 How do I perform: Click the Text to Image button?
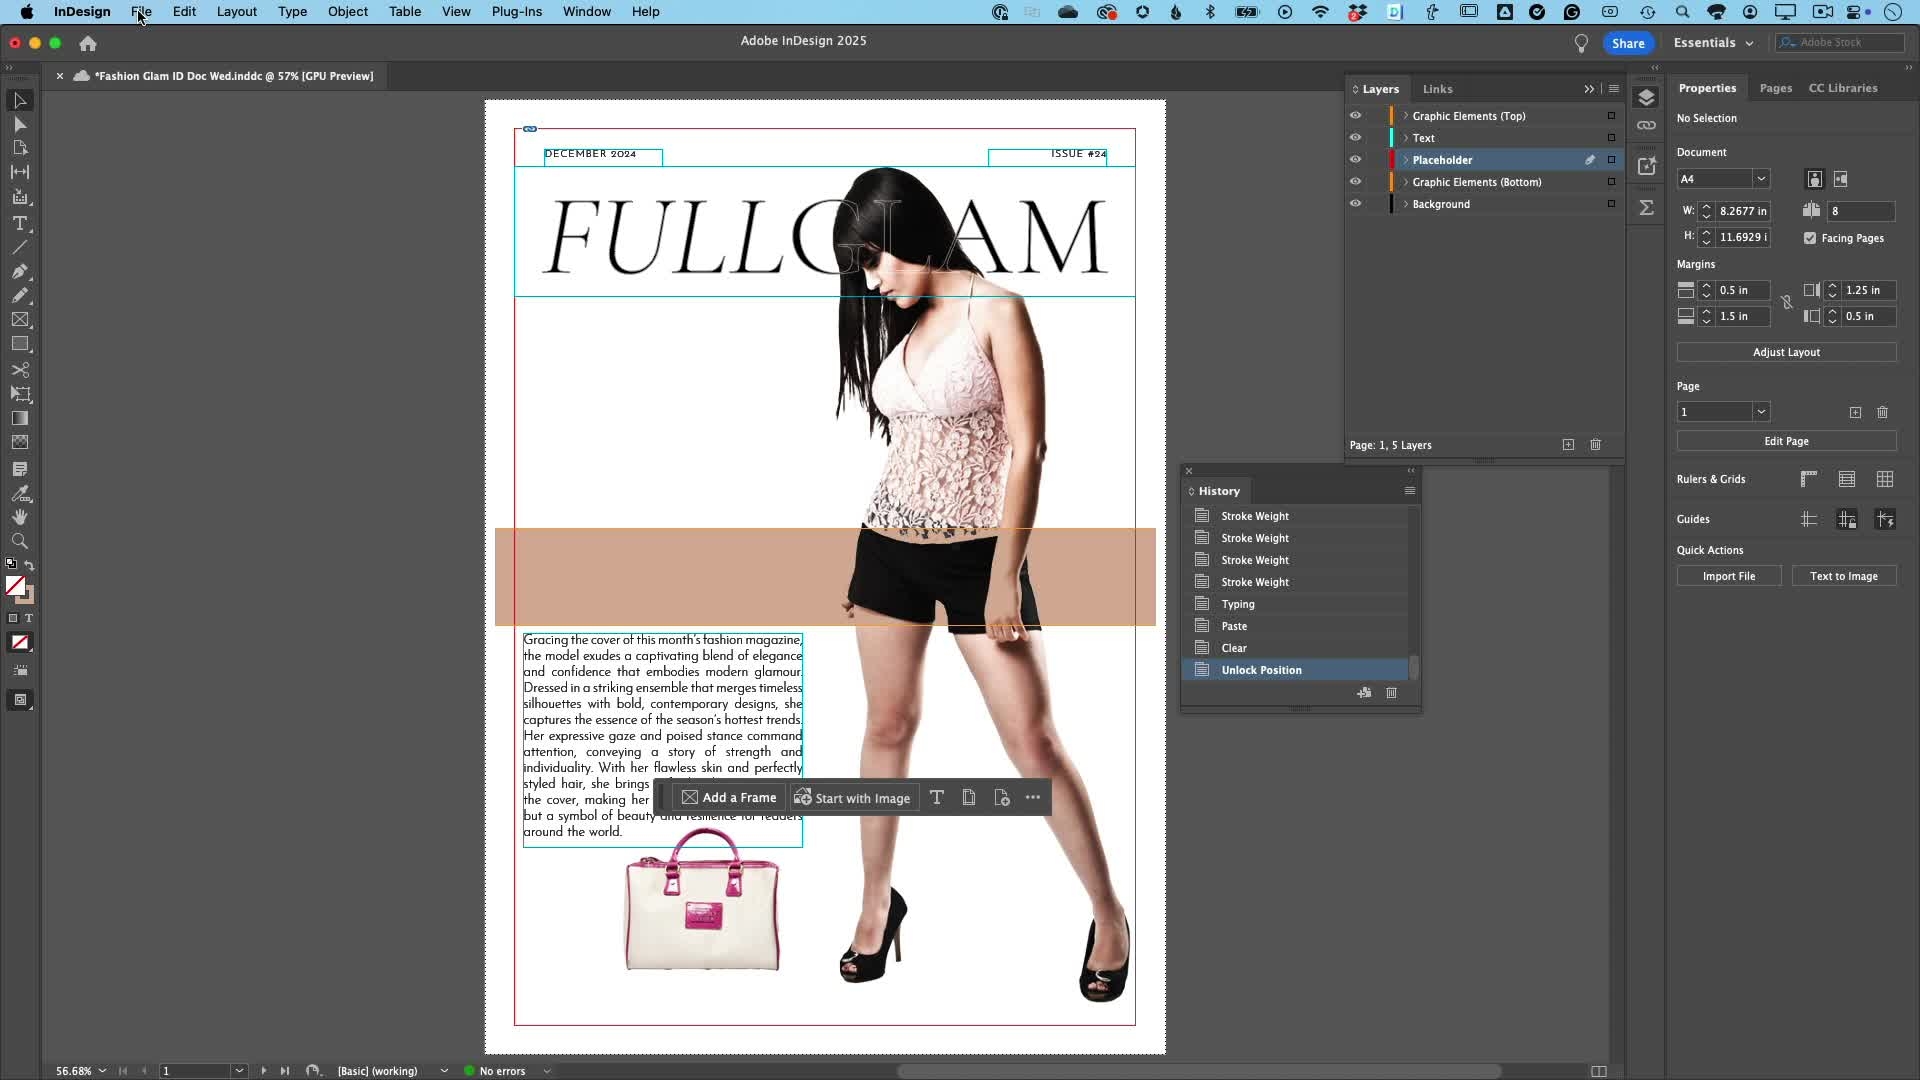coord(1843,576)
